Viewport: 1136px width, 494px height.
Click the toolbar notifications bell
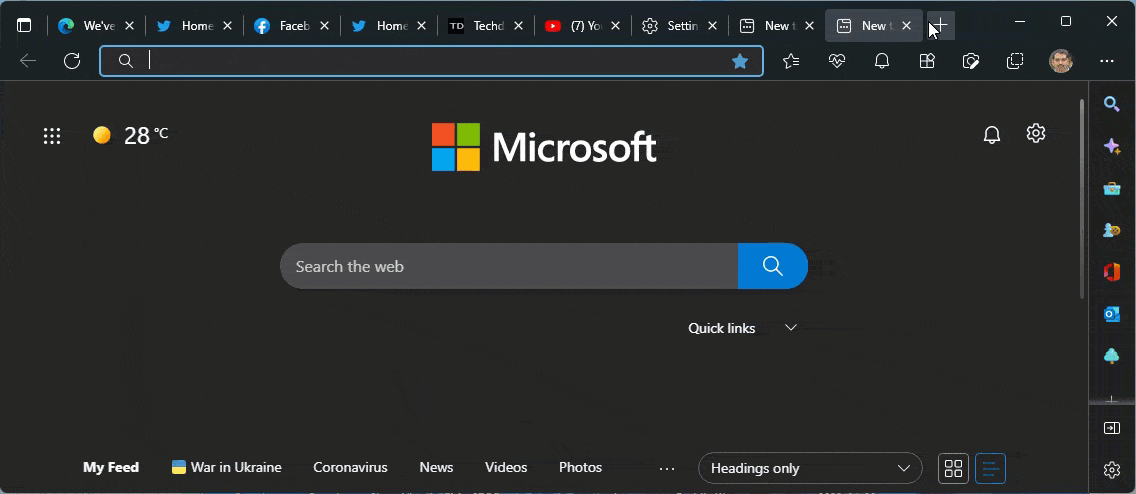(x=882, y=62)
